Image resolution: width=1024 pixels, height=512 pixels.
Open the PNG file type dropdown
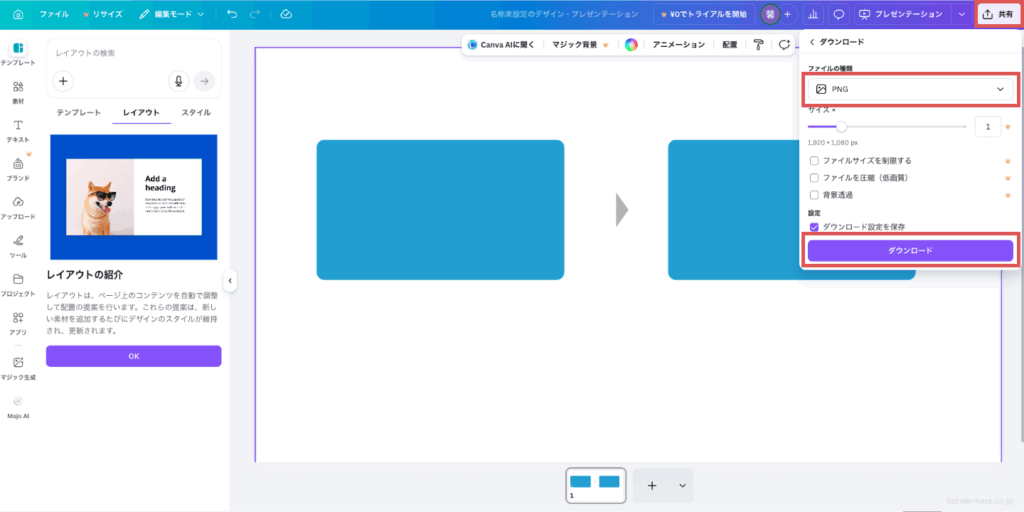pyautogui.click(x=911, y=89)
